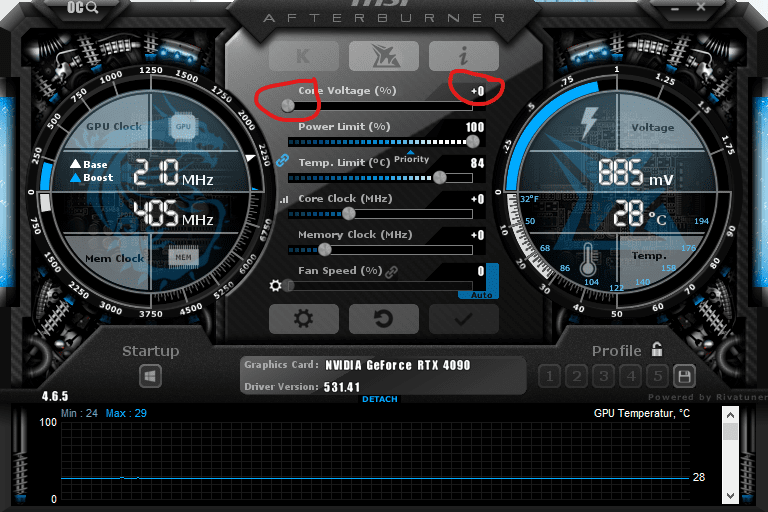Screen dimensions: 768x512
Task: Click the MSI jet logo button
Action: 384,56
